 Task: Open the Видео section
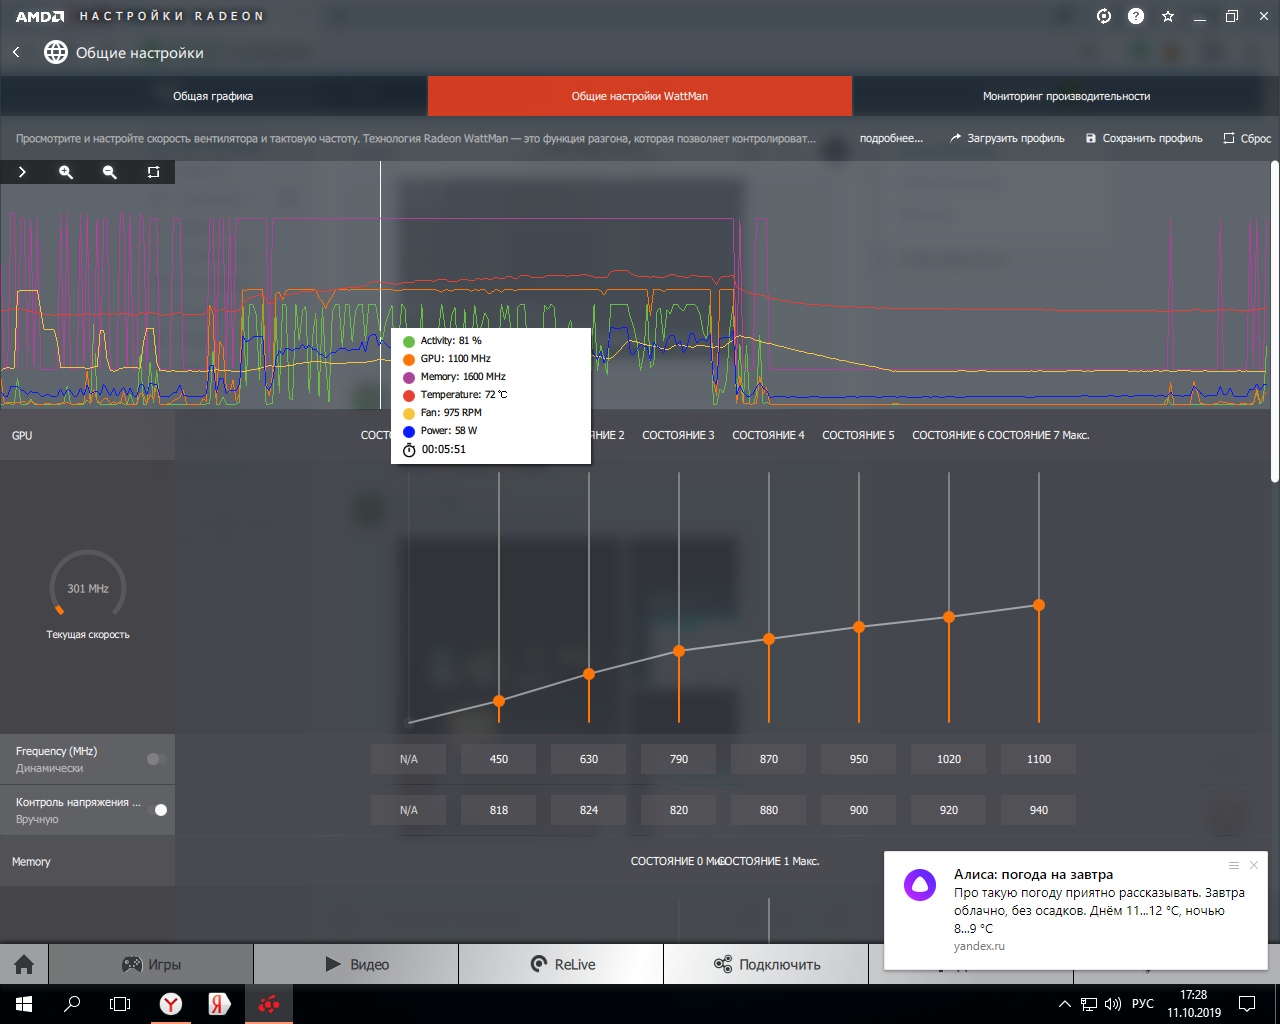pyautogui.click(x=356, y=964)
